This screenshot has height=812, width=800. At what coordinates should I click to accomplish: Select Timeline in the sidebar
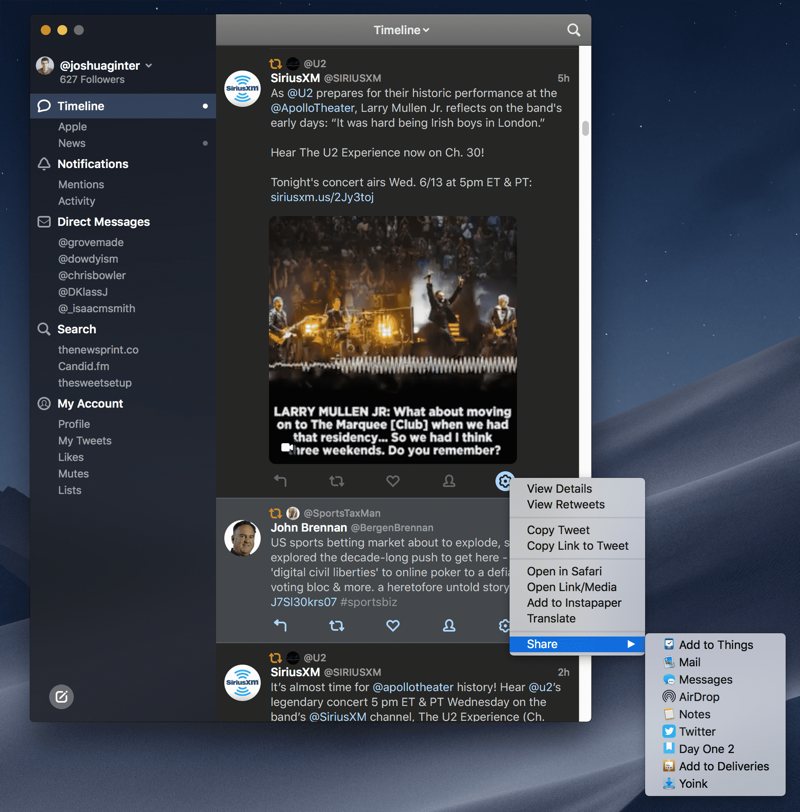click(x=123, y=106)
